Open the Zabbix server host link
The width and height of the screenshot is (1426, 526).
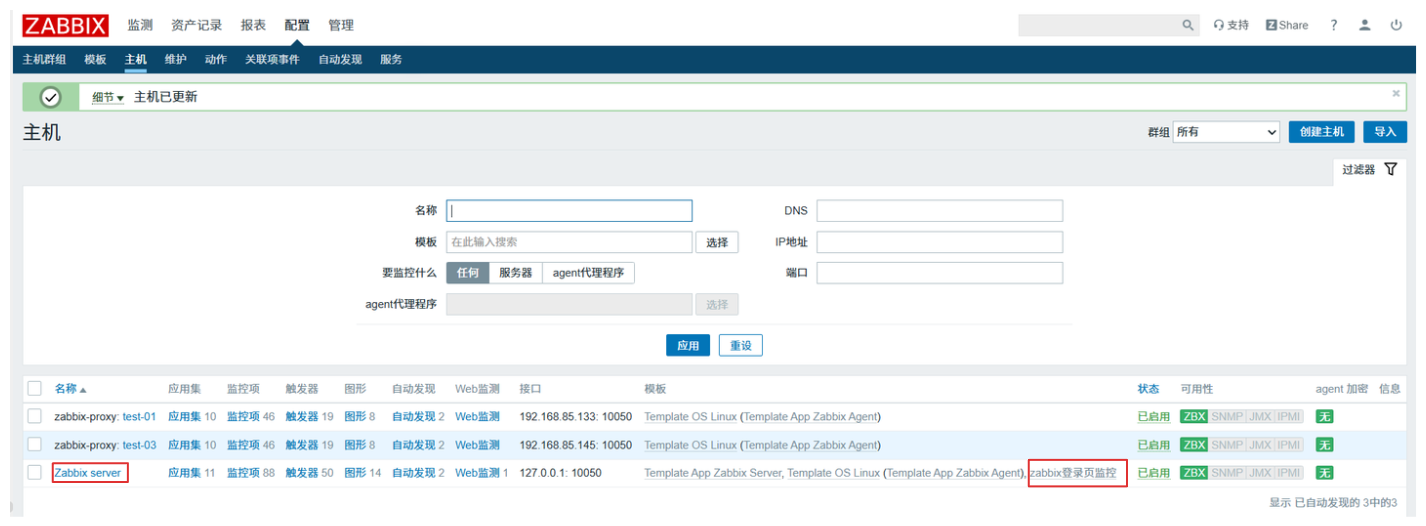tap(88, 473)
